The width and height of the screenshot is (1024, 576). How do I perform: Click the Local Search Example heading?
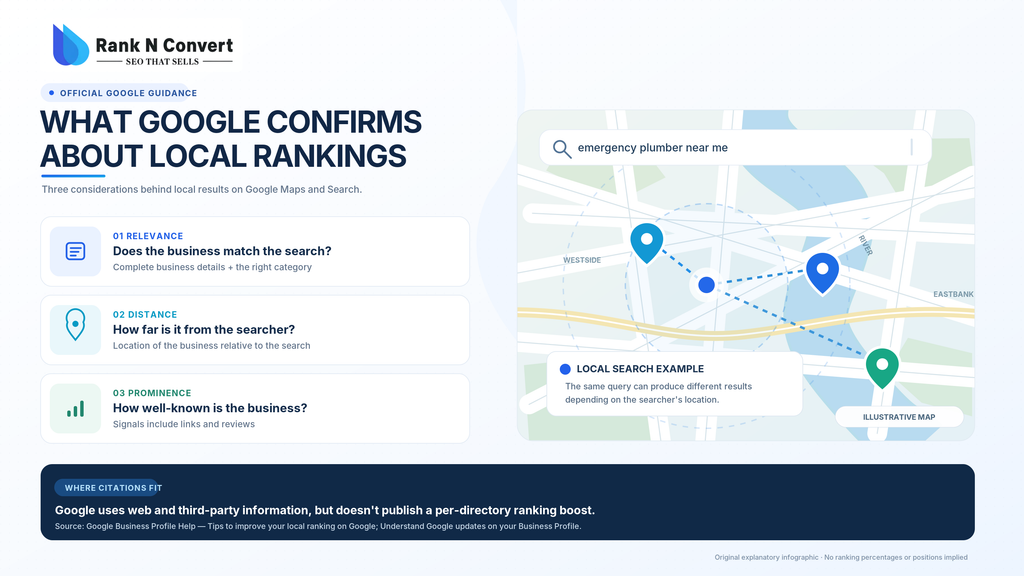(x=640, y=369)
